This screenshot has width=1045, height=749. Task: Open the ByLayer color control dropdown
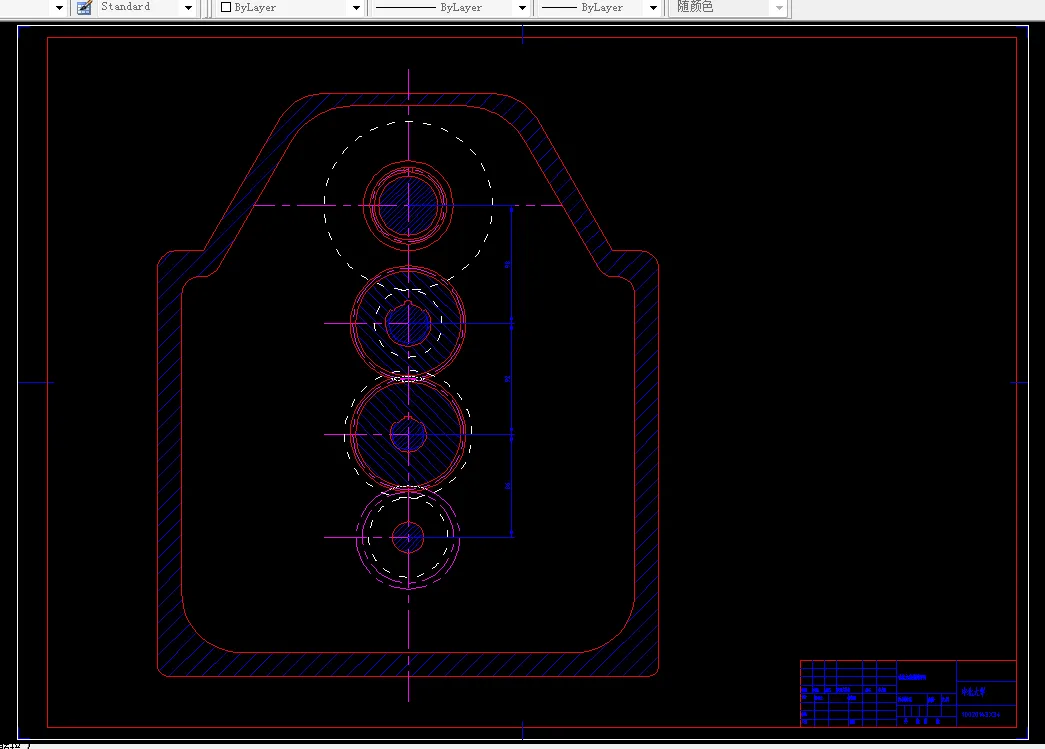[356, 8]
